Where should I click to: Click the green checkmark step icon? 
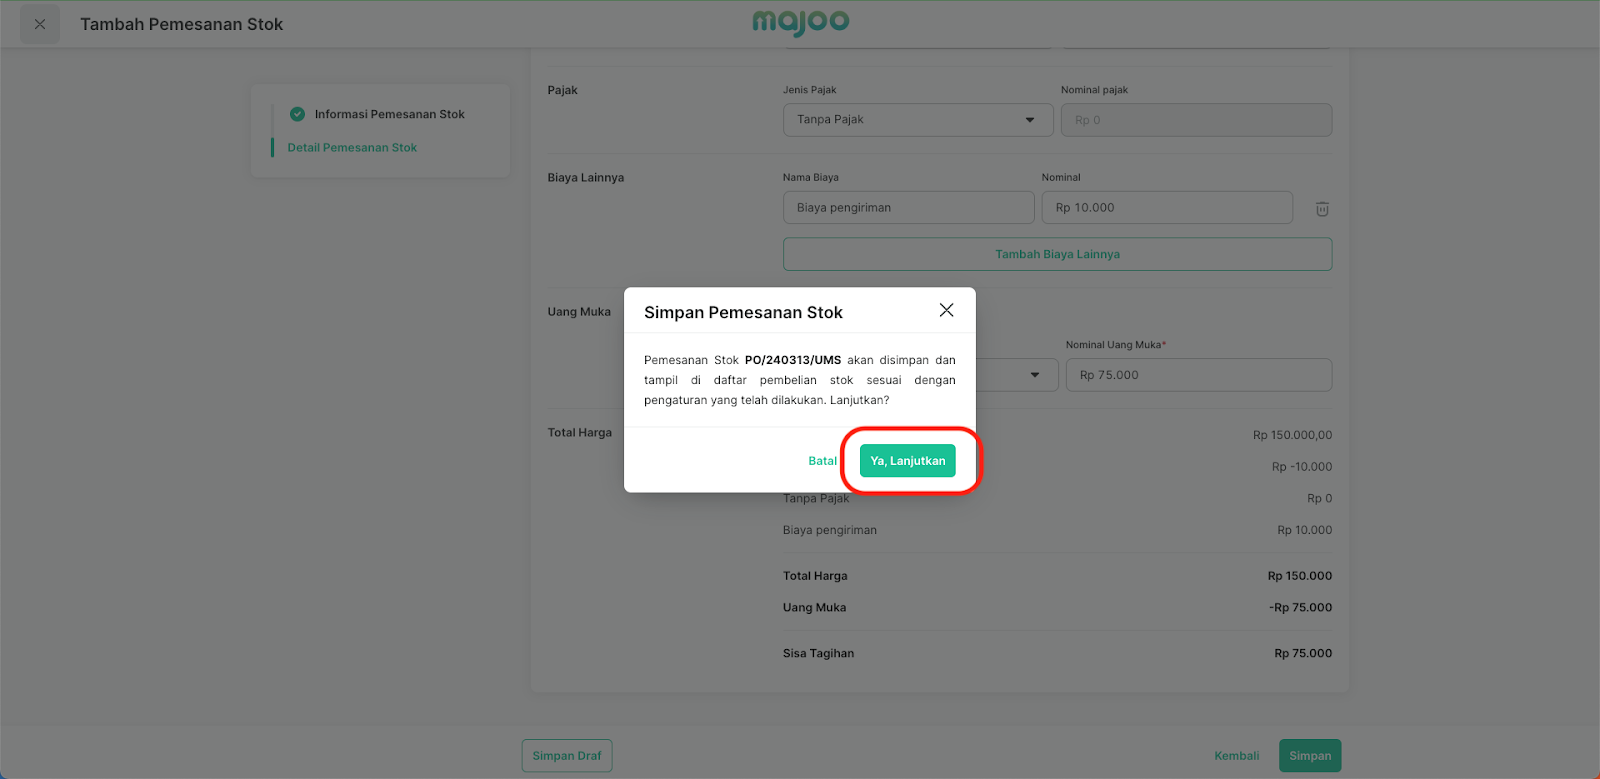297,114
